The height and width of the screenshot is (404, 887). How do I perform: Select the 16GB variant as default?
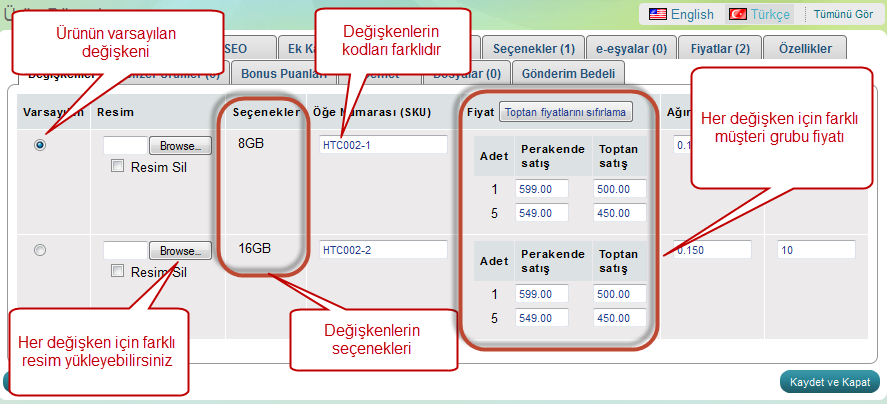(40, 251)
